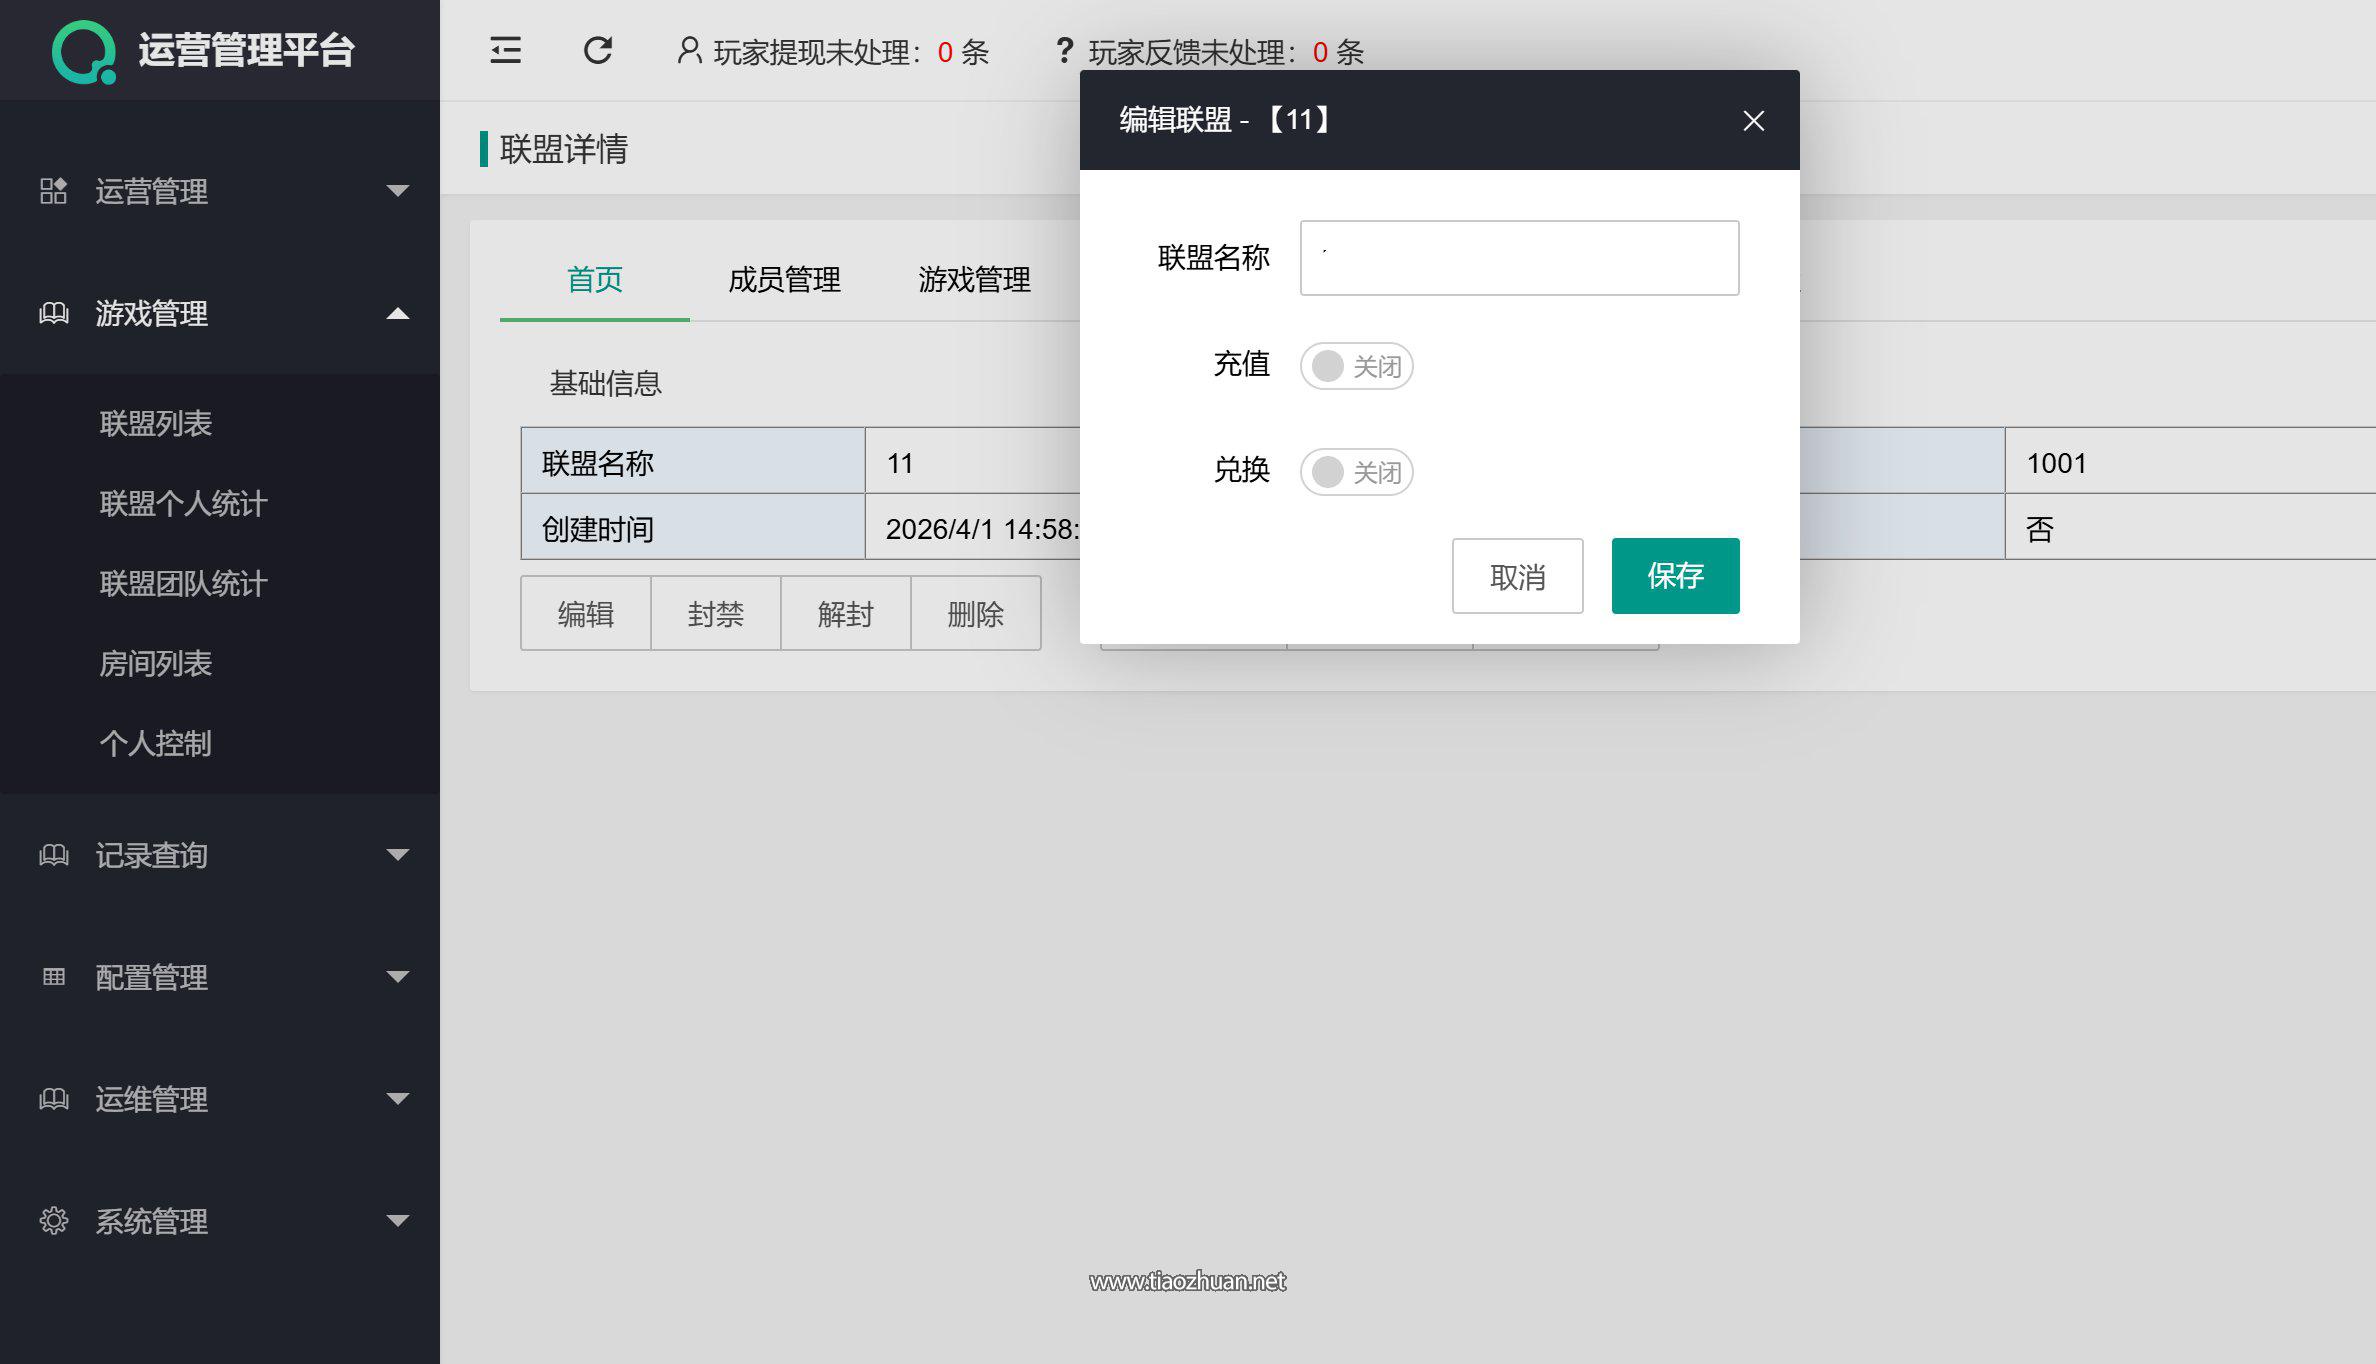2376x1364 pixels.
Task: Click the 配置管理 grid icon
Action: click(x=53, y=976)
